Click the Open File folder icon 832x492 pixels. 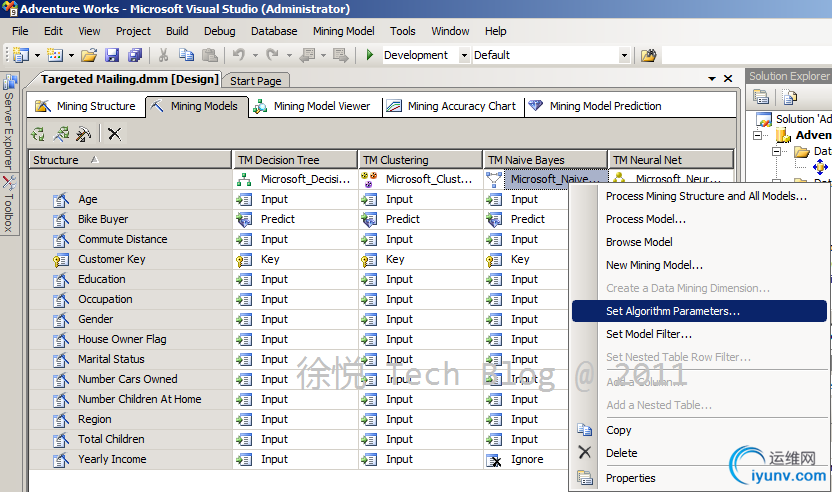coord(89,55)
